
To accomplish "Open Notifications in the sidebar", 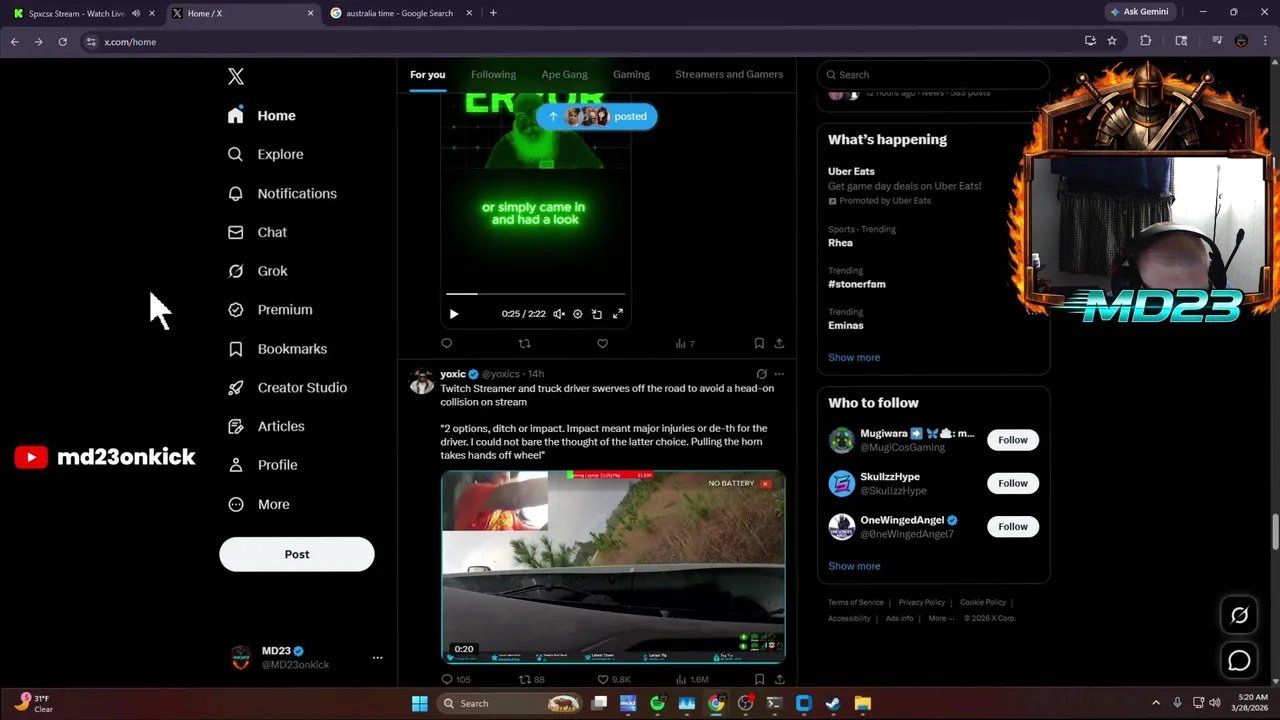I will (x=283, y=193).
